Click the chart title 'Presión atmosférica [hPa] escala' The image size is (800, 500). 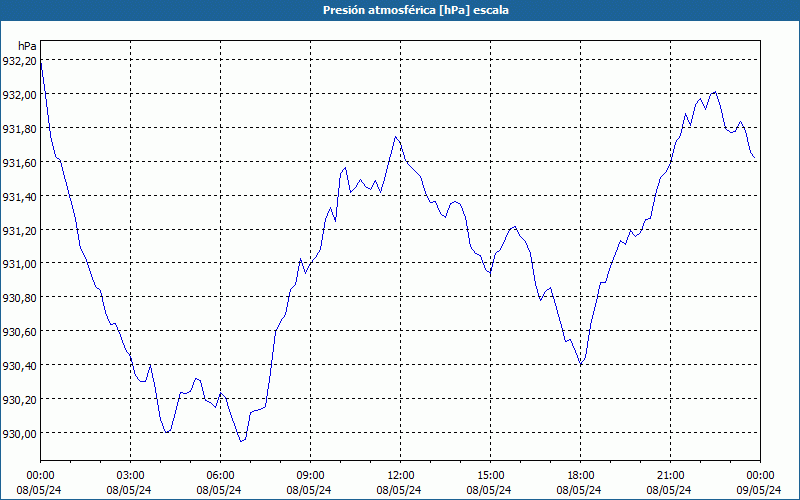click(x=415, y=10)
